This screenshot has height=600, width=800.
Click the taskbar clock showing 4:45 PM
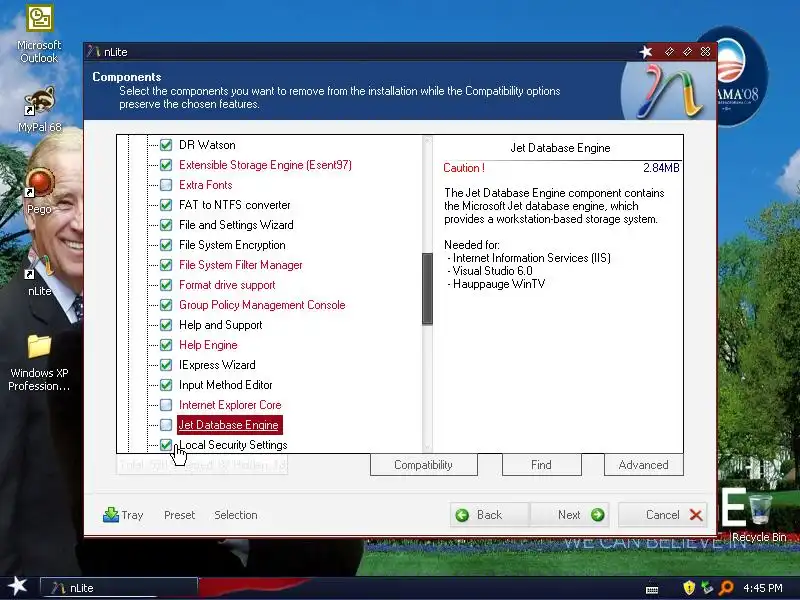point(763,588)
